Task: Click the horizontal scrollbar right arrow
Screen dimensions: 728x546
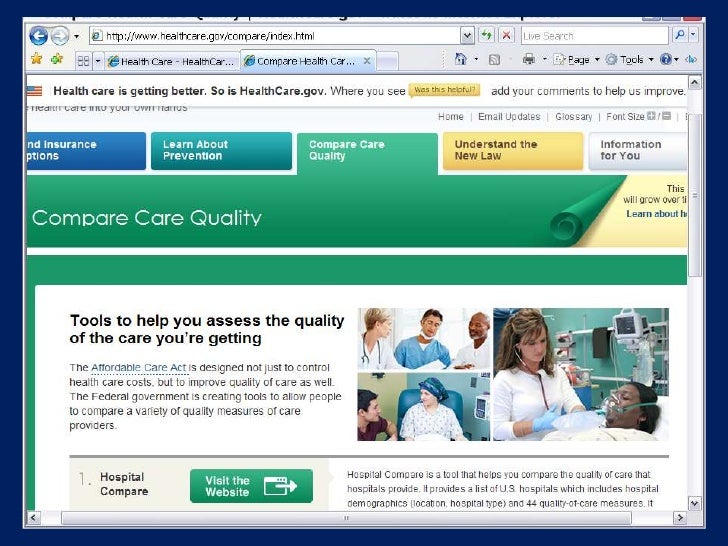Action: click(x=680, y=517)
